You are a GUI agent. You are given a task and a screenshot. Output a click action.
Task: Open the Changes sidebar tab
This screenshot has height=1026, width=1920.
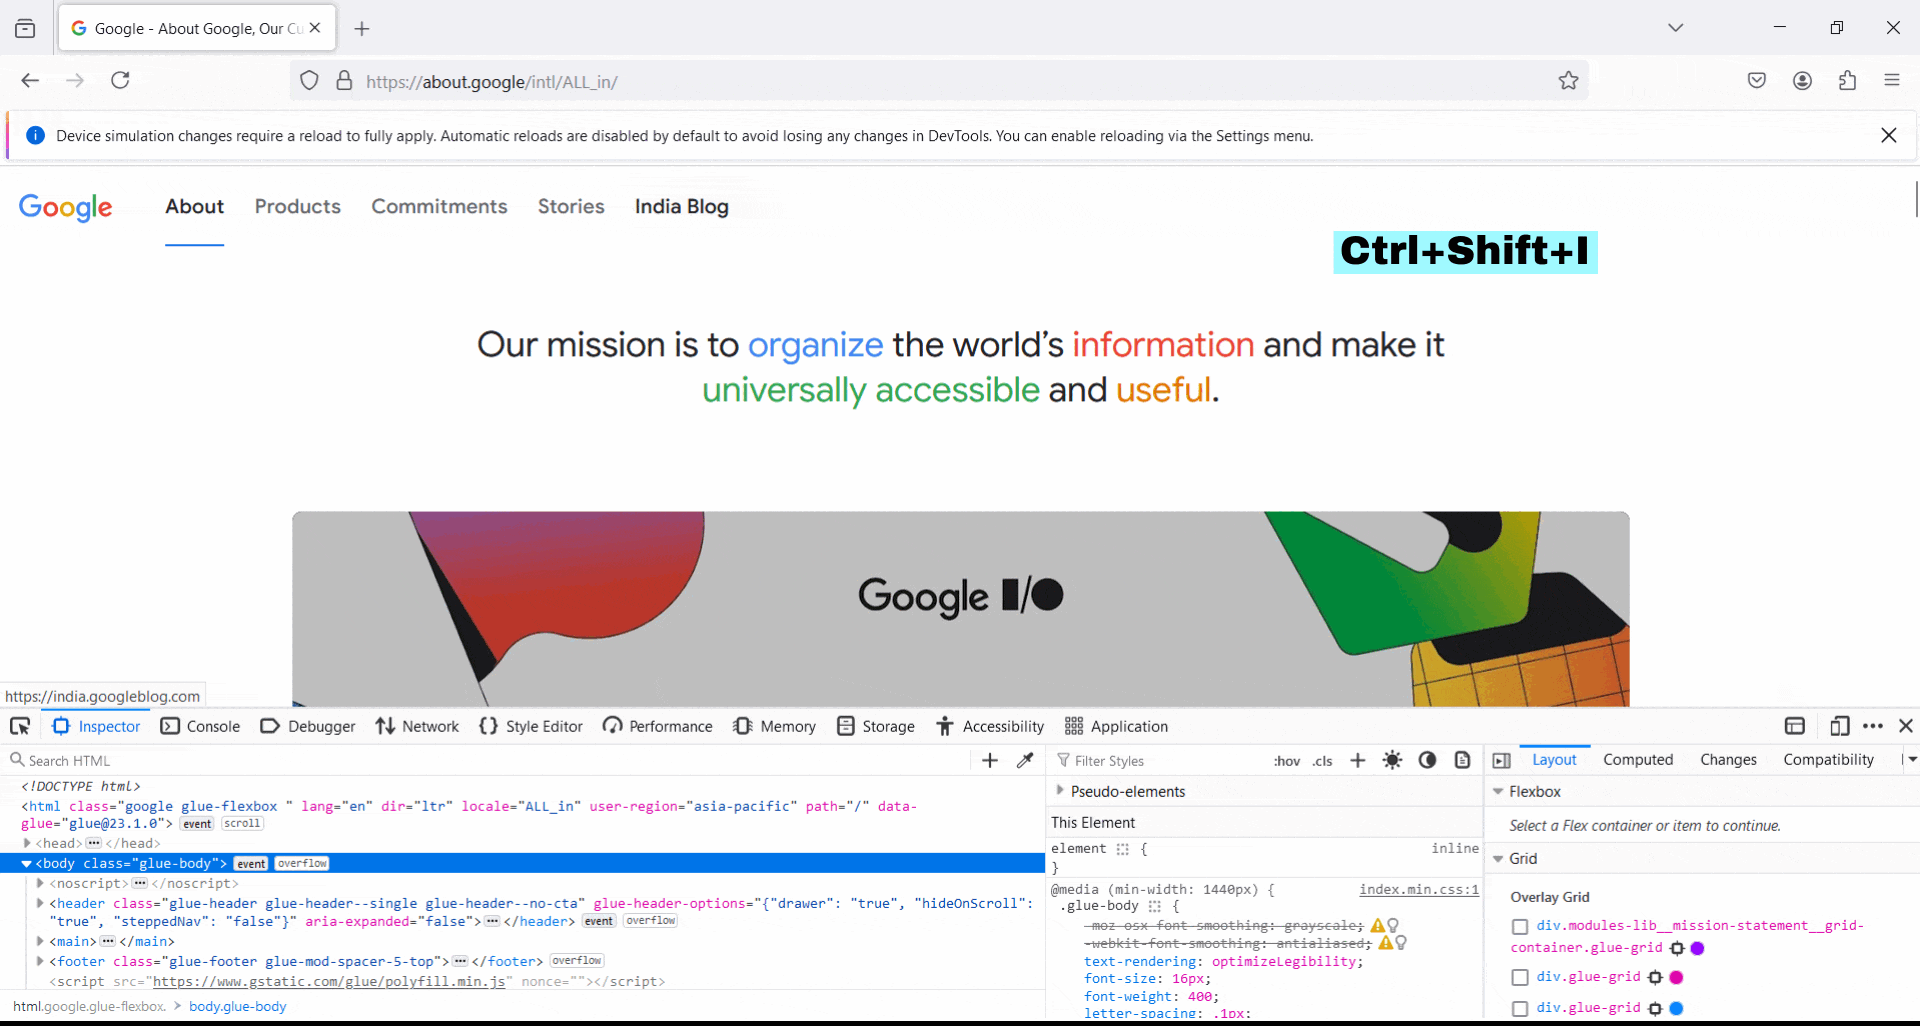(x=1728, y=760)
